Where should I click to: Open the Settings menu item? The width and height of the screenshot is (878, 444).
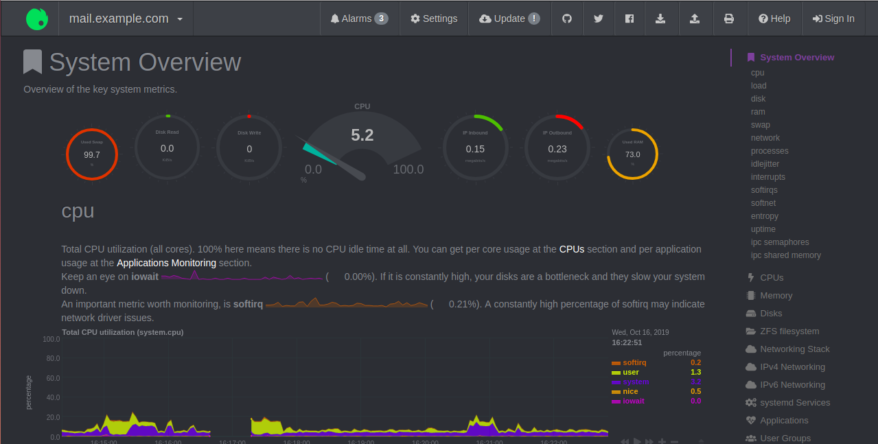coord(433,18)
